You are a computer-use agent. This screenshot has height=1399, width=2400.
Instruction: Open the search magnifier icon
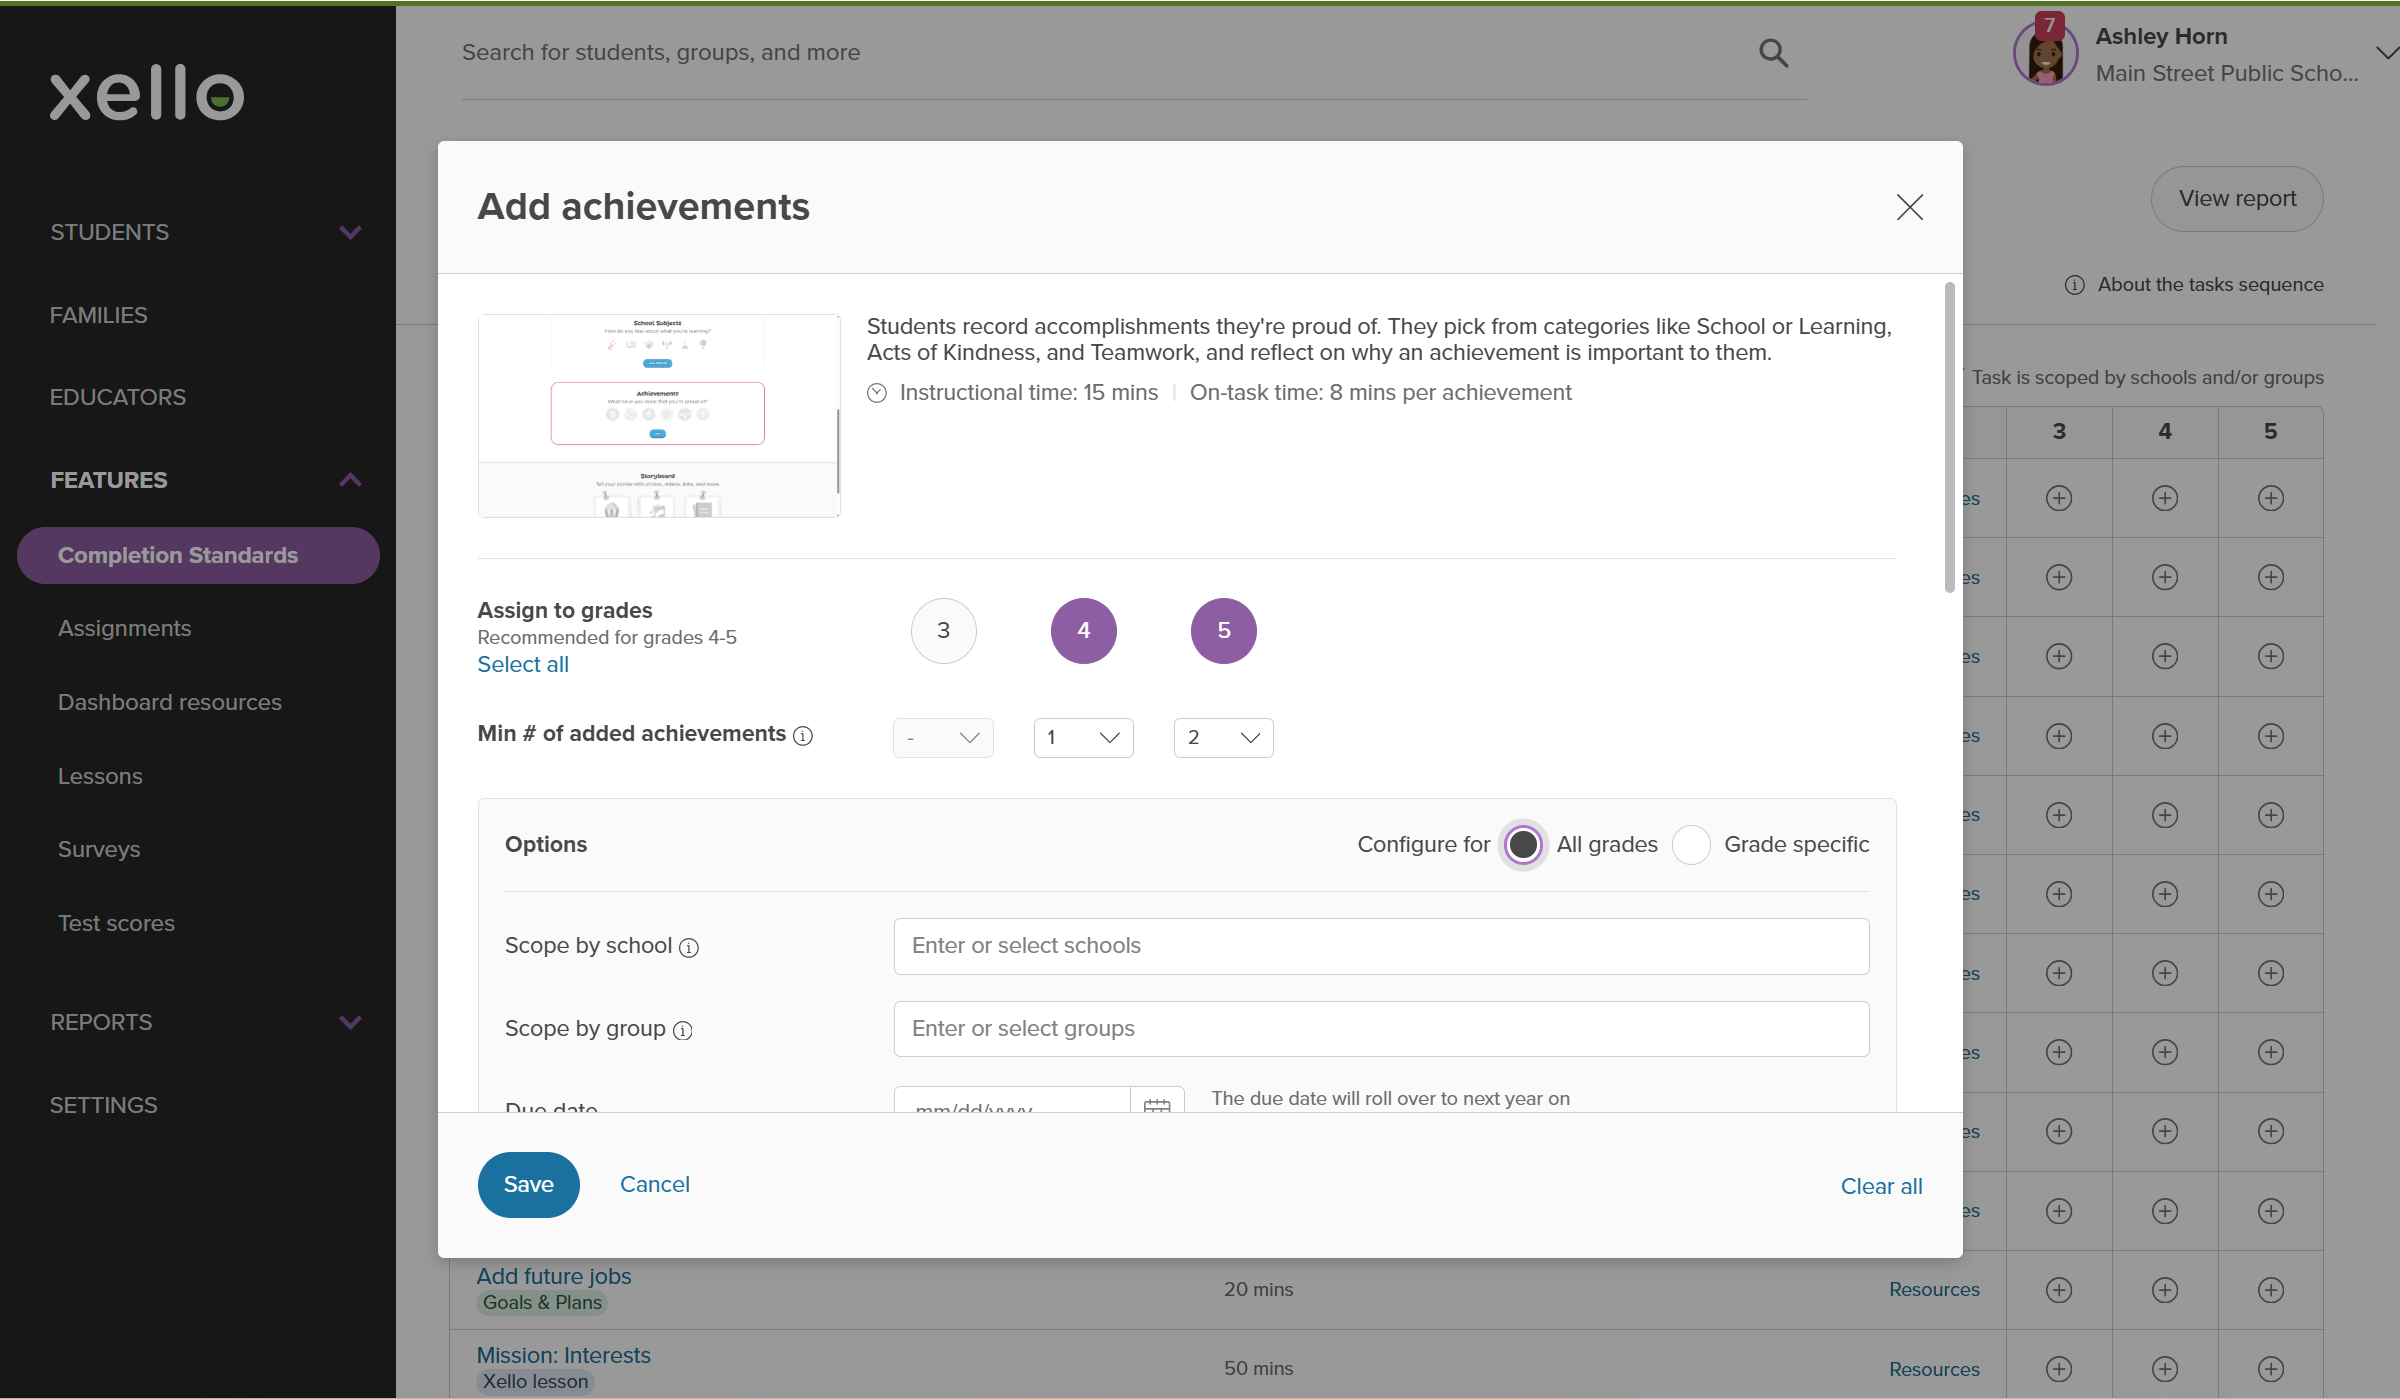pyautogui.click(x=1773, y=52)
